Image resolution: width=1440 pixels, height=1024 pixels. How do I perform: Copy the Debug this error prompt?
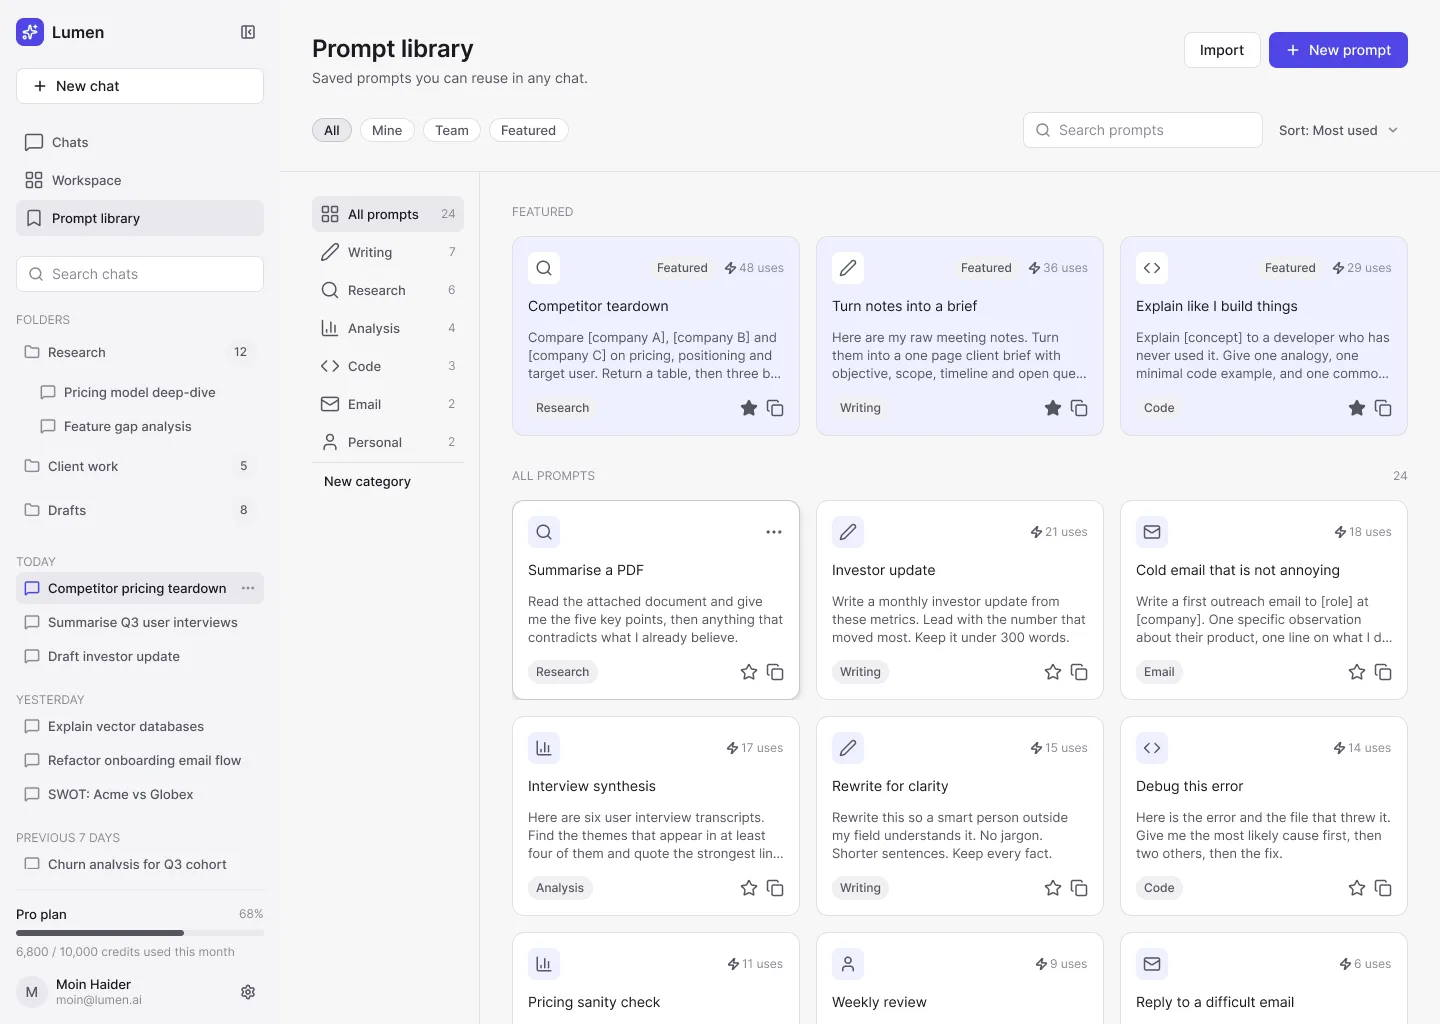tap(1383, 888)
